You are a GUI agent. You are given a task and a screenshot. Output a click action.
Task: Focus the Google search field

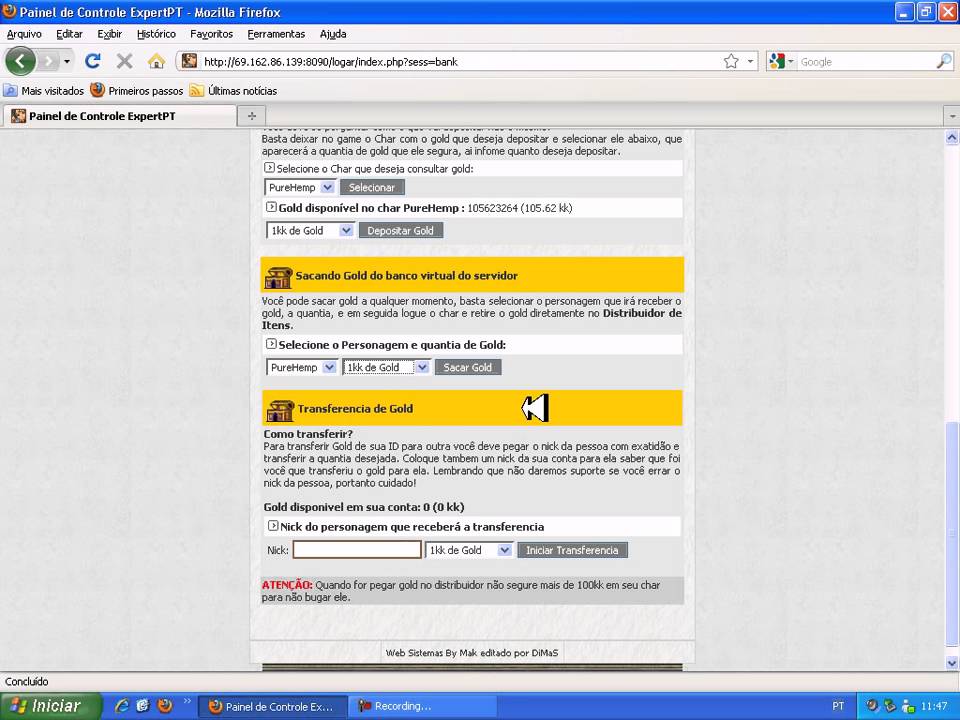tap(866, 61)
